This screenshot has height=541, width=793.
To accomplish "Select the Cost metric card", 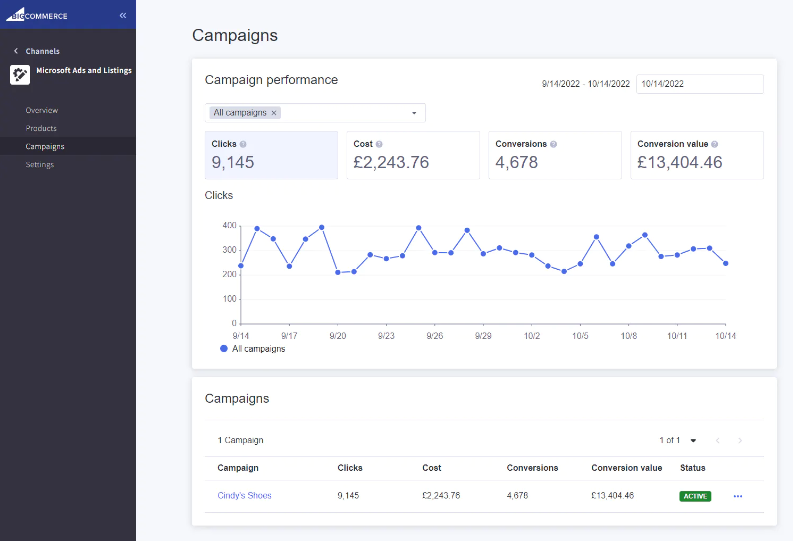I will (x=413, y=155).
